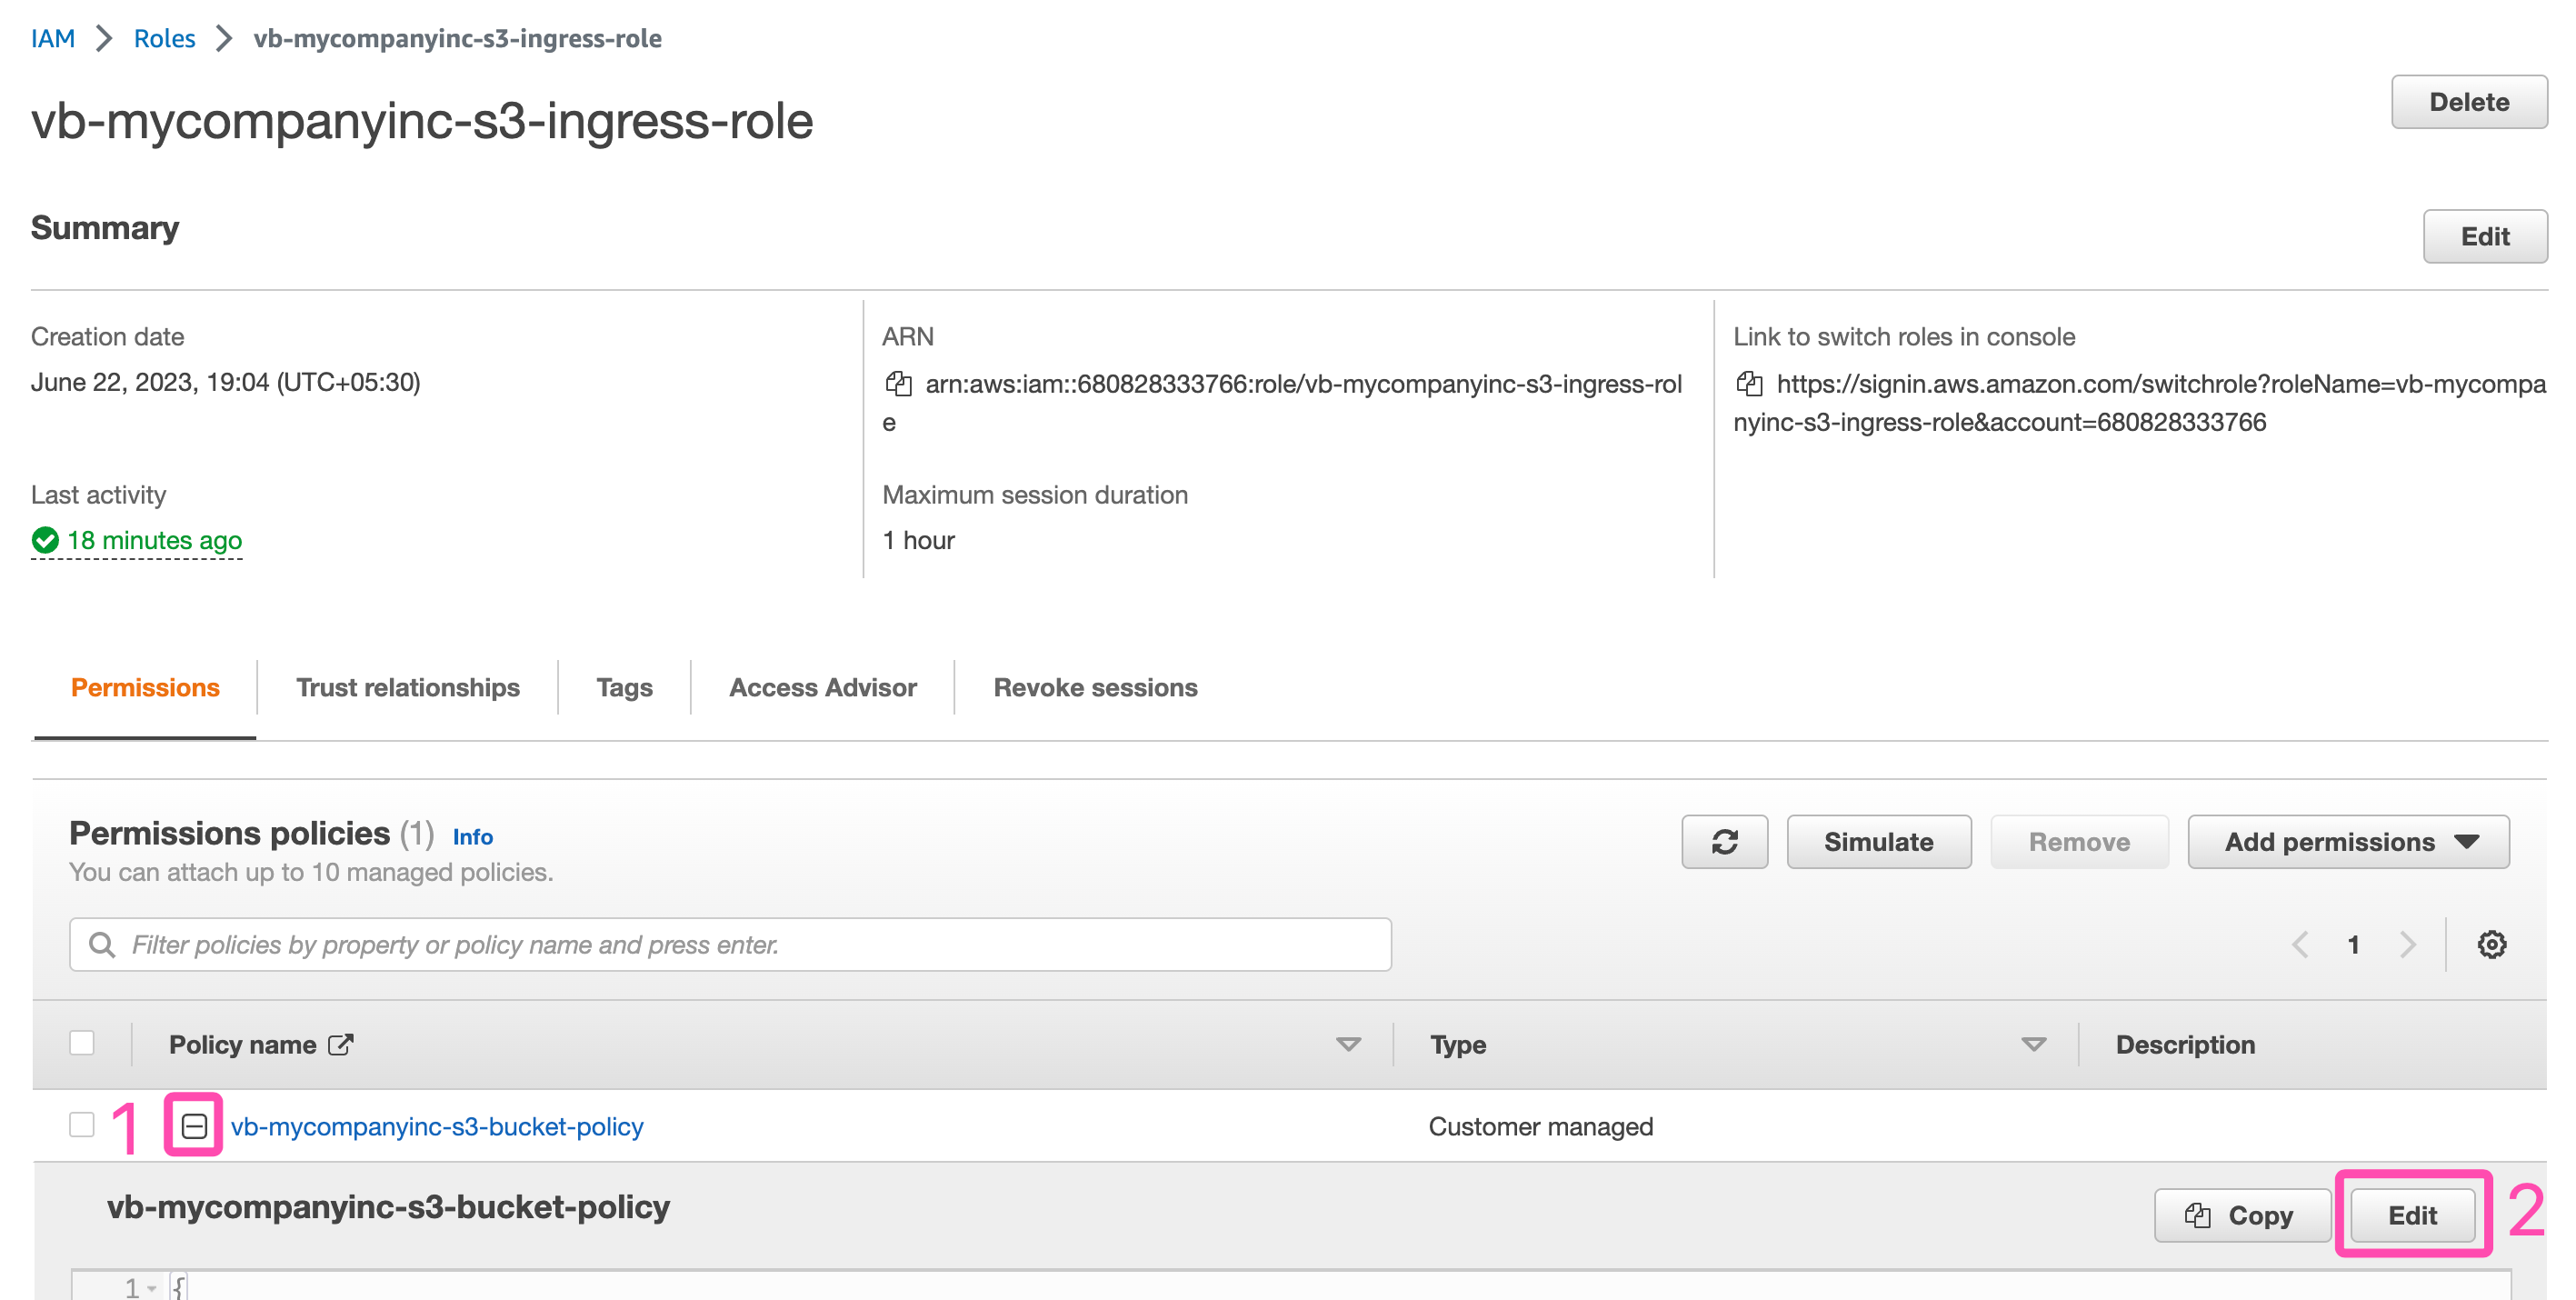This screenshot has height=1300, width=2576.
Task: Open the Access Advisor tab
Action: [823, 687]
